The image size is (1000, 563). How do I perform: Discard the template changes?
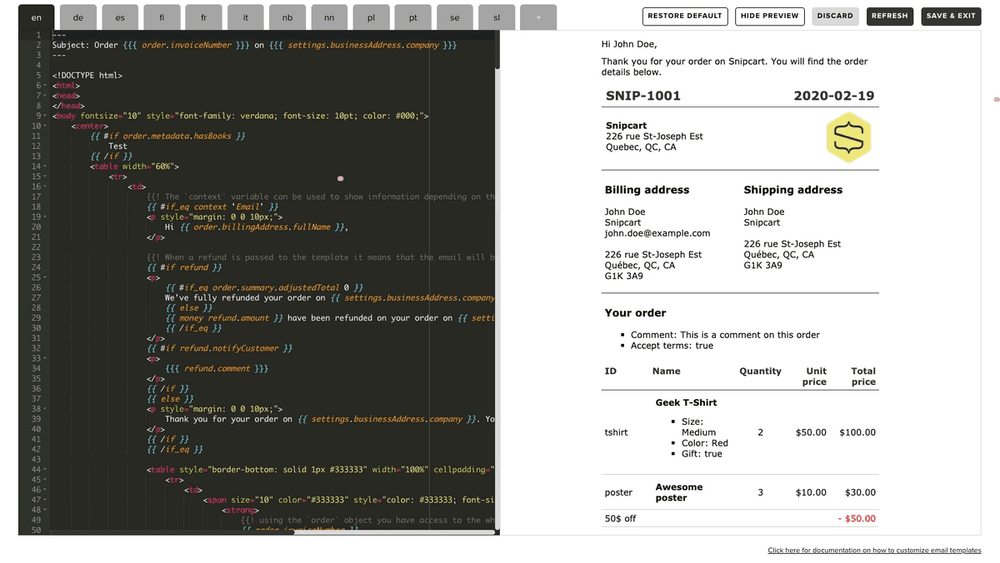834,16
